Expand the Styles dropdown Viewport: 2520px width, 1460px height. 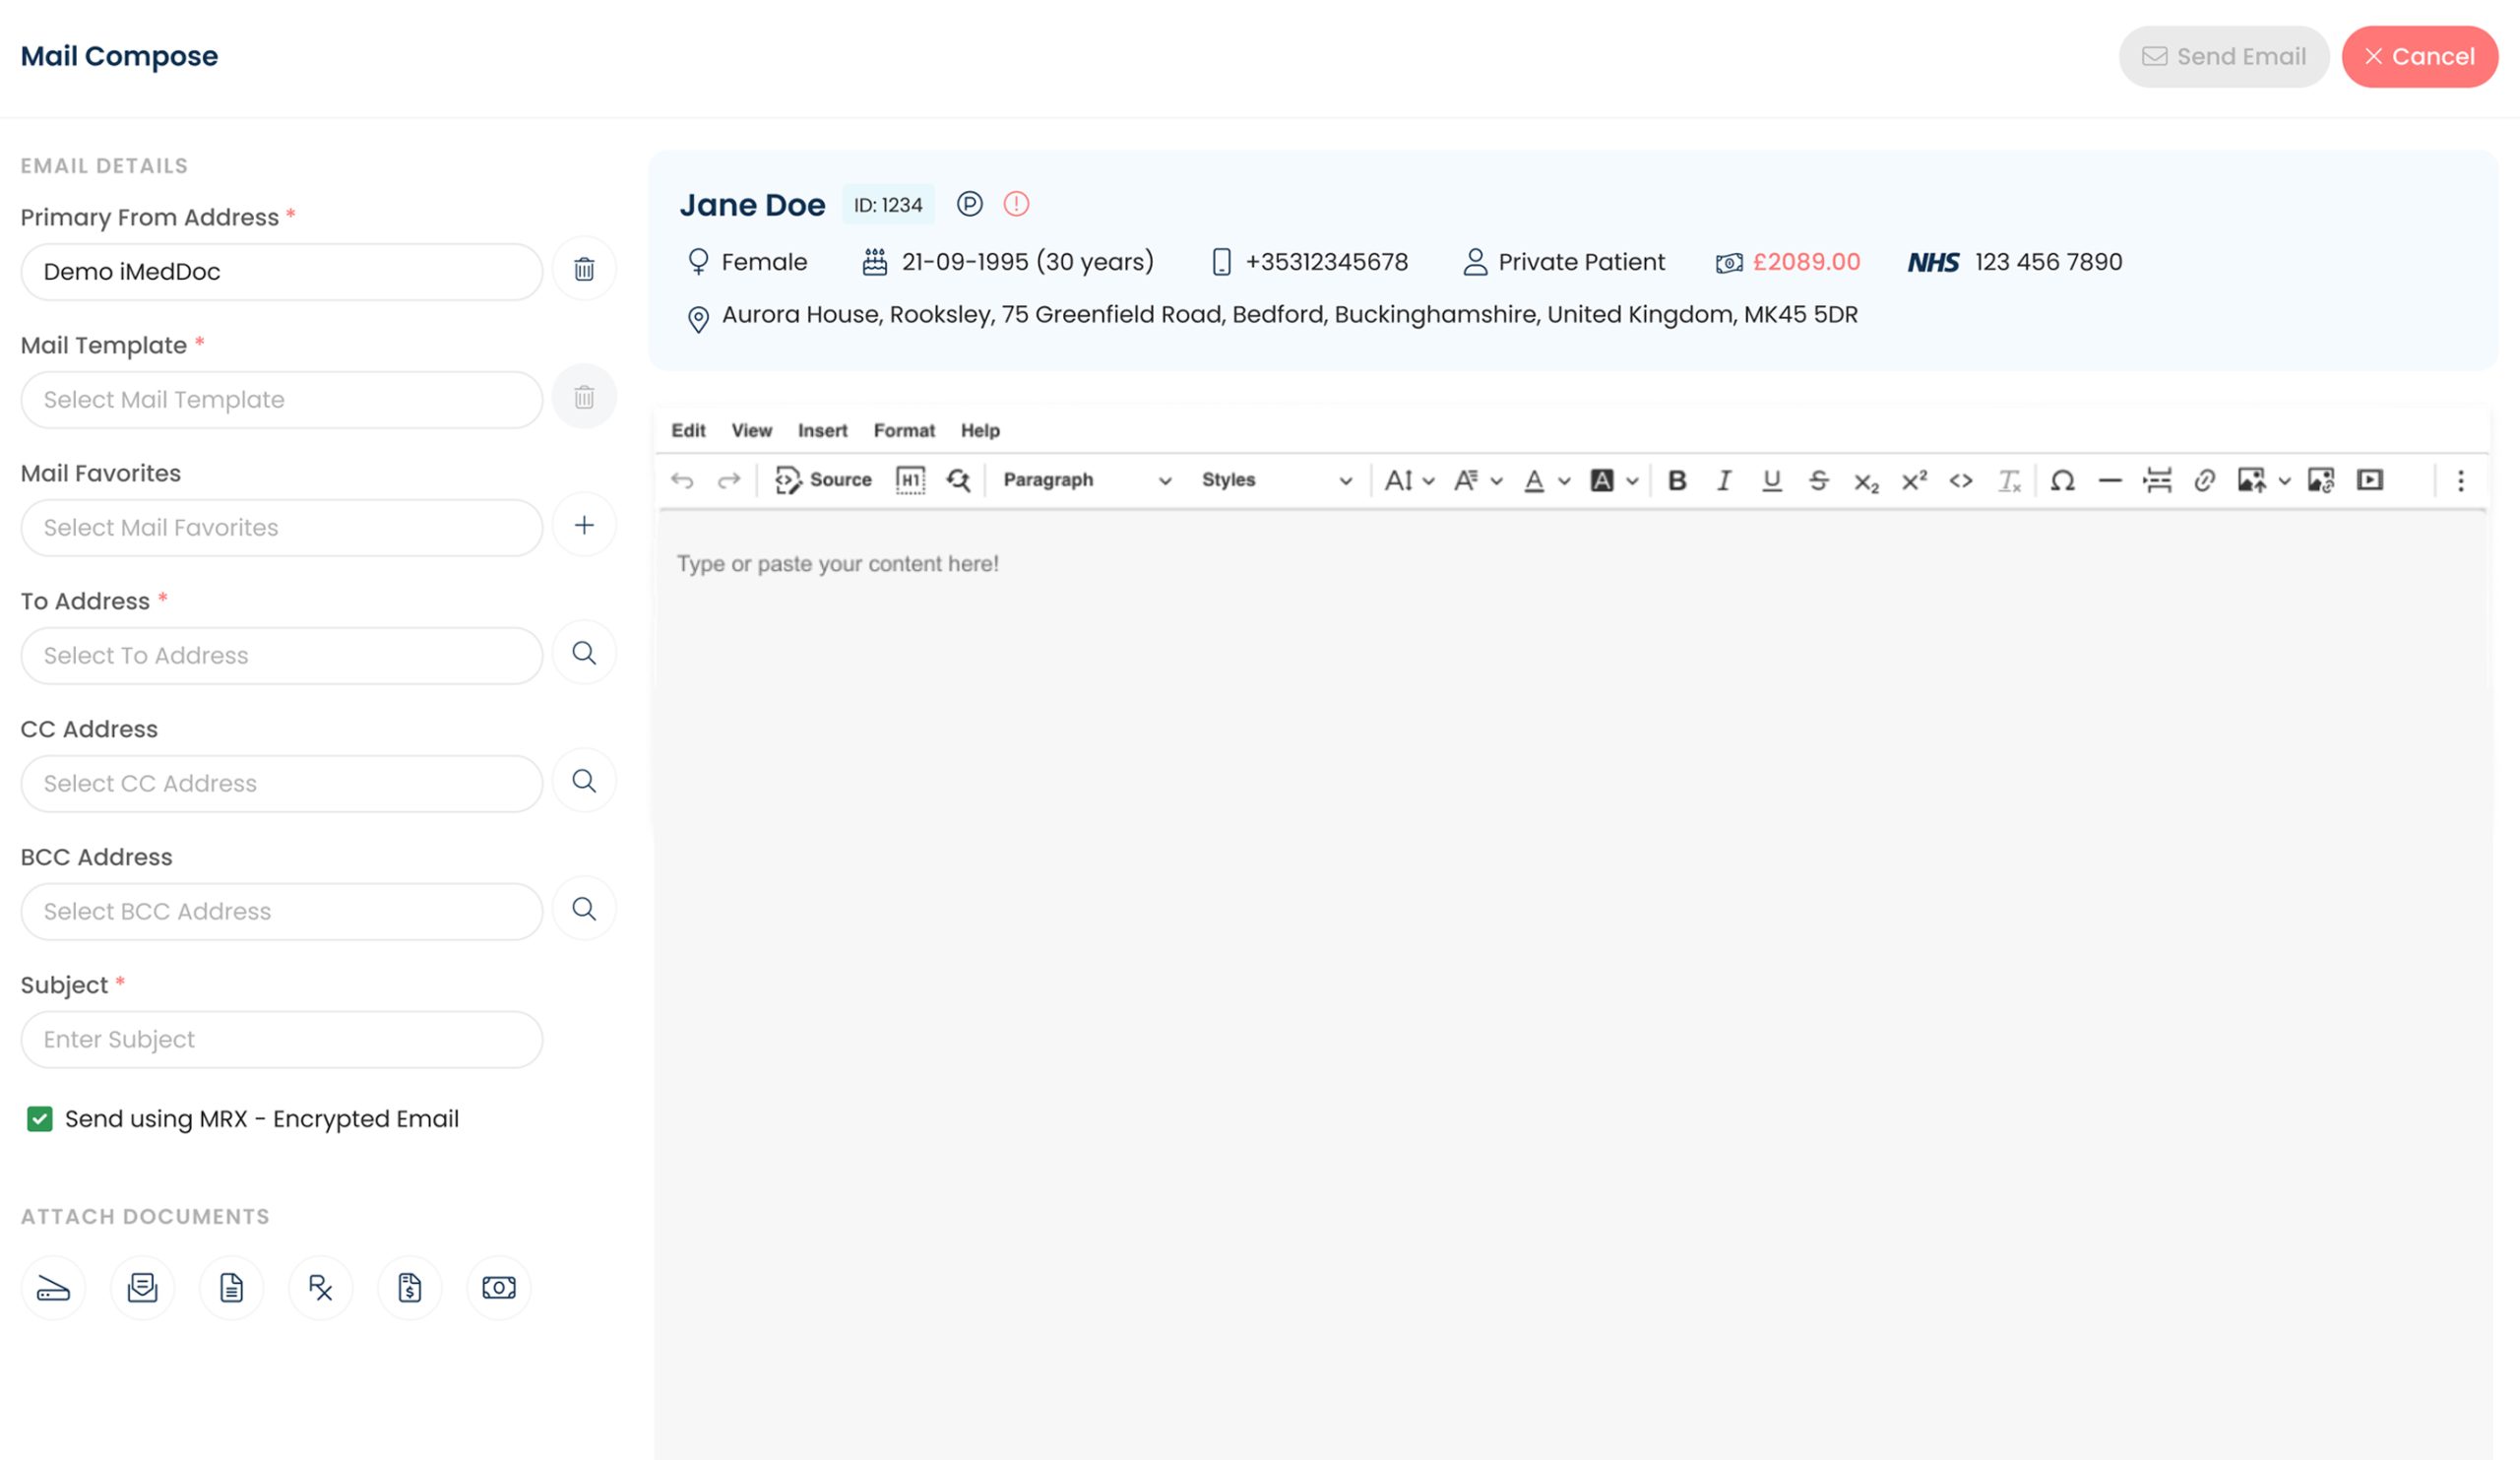(x=1275, y=481)
